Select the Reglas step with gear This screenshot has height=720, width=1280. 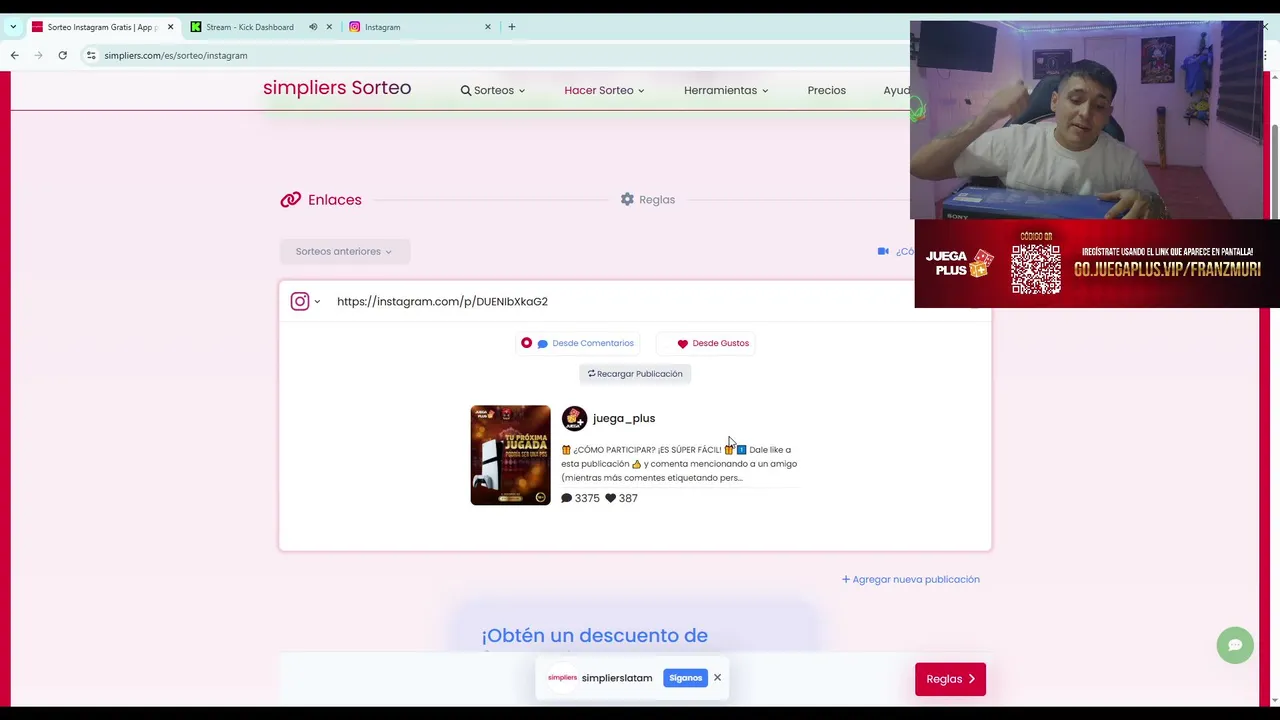pyautogui.click(x=648, y=200)
